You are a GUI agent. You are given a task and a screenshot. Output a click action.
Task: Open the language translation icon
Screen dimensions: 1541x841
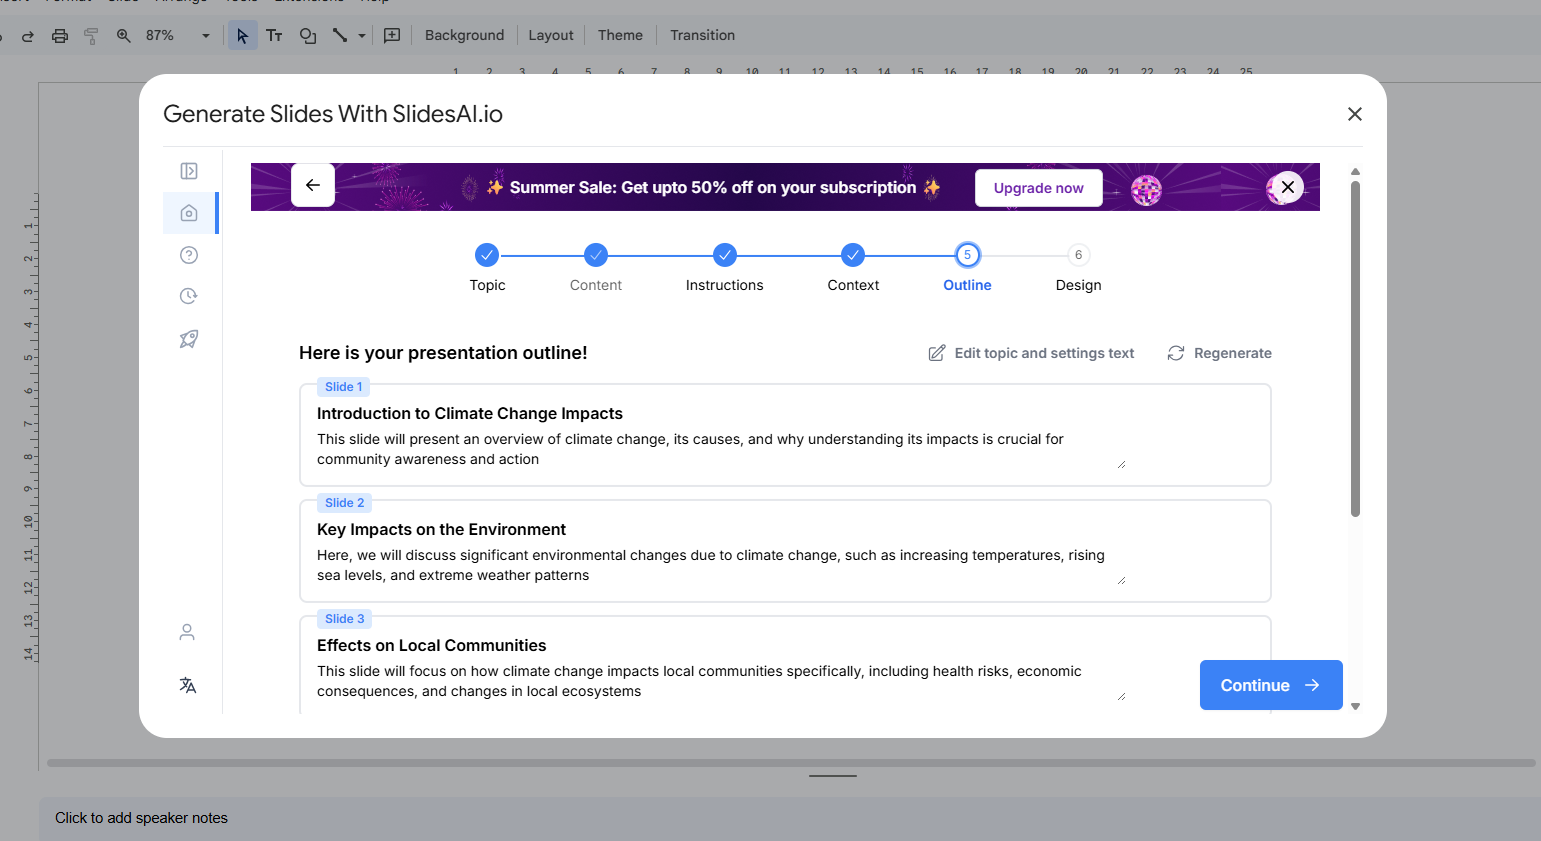[x=187, y=685]
